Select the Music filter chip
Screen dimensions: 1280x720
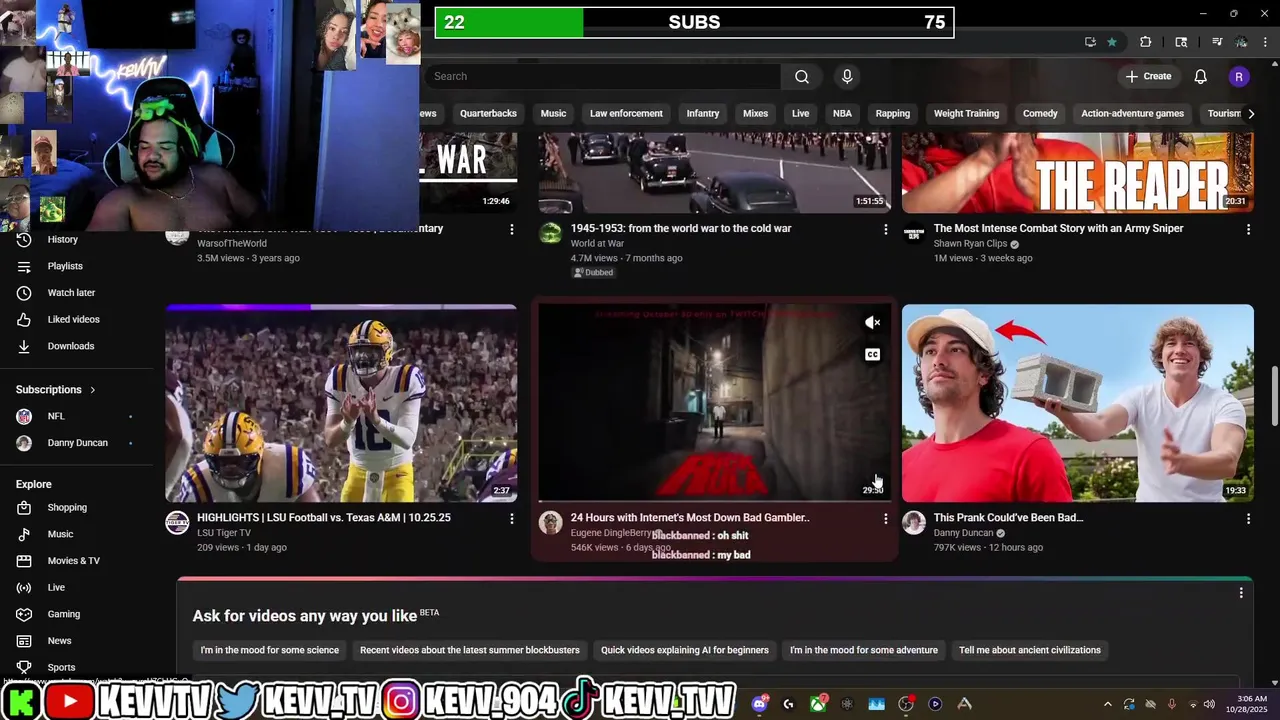point(553,113)
